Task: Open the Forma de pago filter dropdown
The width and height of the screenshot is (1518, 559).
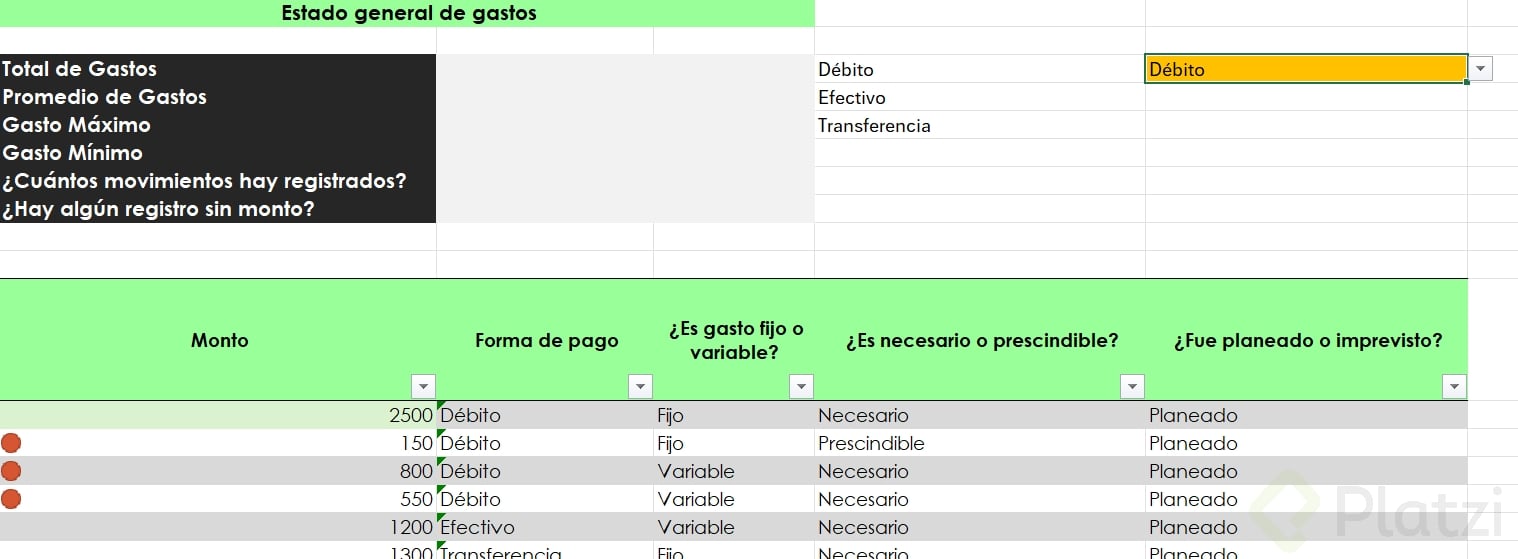Action: (x=641, y=387)
